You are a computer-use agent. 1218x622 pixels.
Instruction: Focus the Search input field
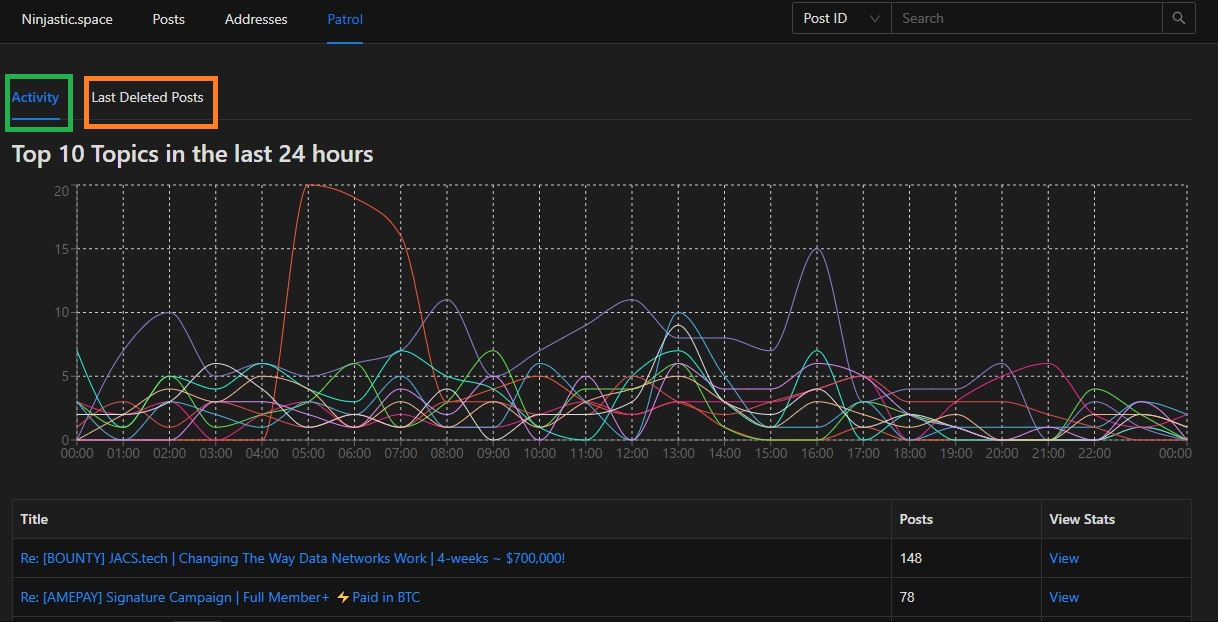(x=1027, y=18)
